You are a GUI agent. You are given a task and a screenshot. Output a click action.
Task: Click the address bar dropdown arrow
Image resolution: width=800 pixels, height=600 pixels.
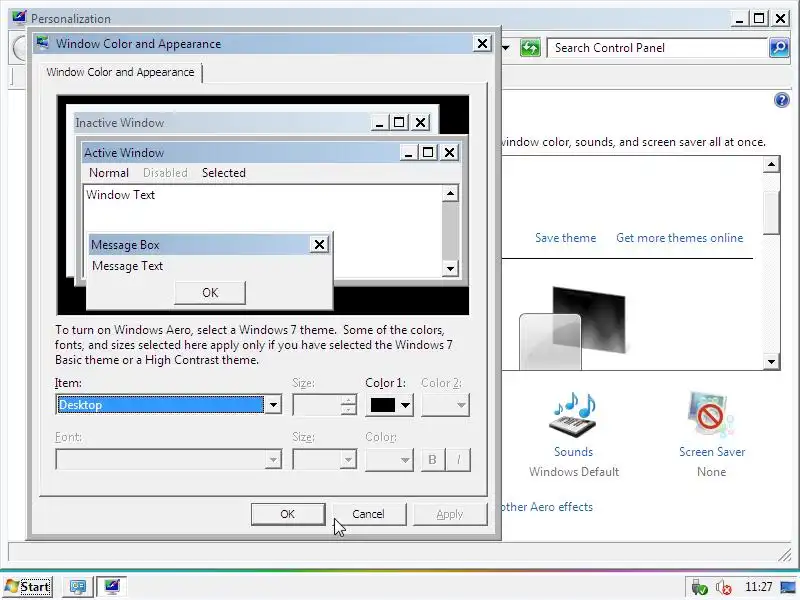pos(506,48)
